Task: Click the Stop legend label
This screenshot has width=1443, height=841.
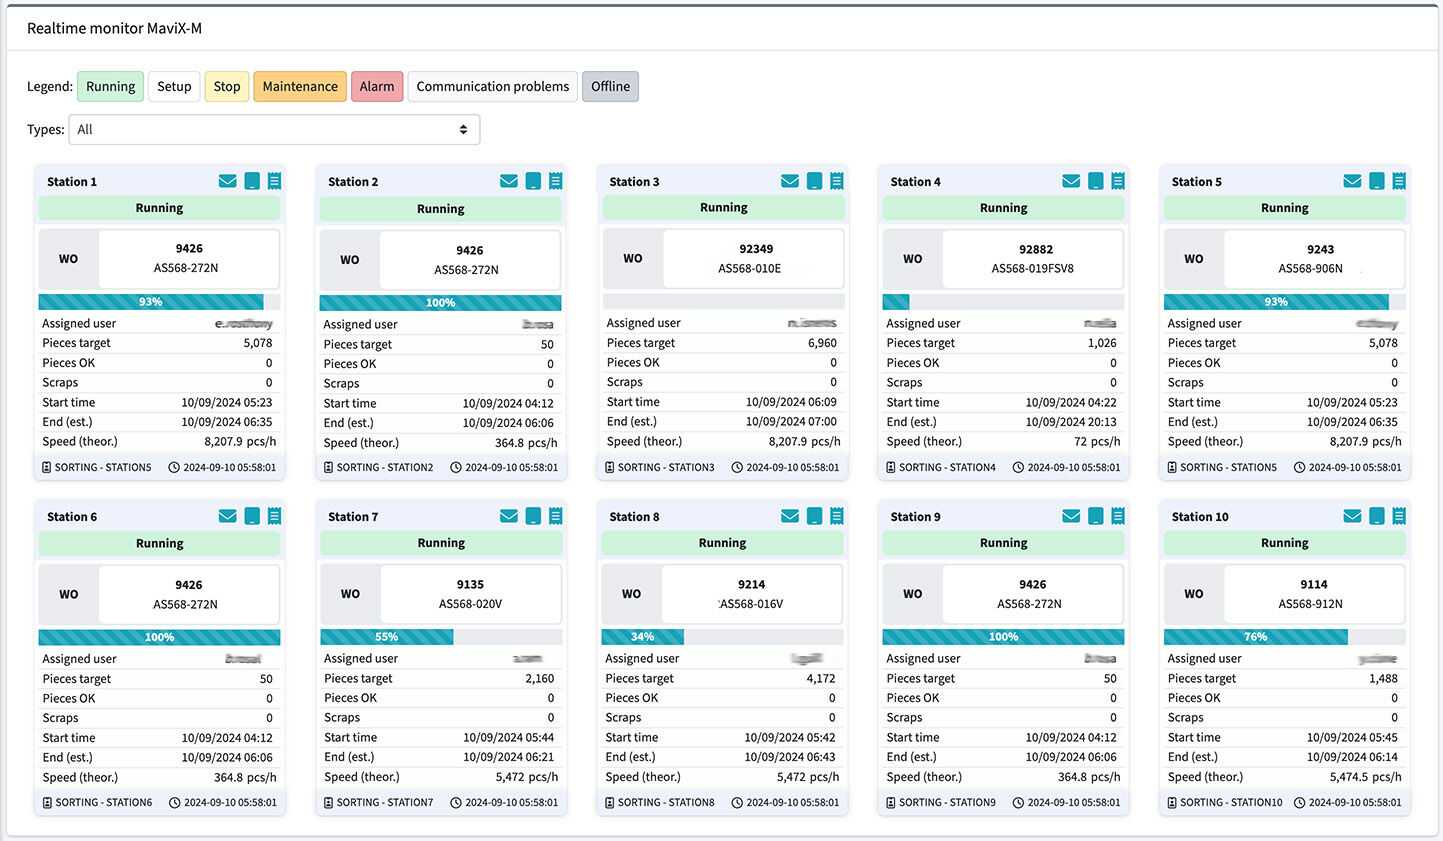Action: [227, 87]
